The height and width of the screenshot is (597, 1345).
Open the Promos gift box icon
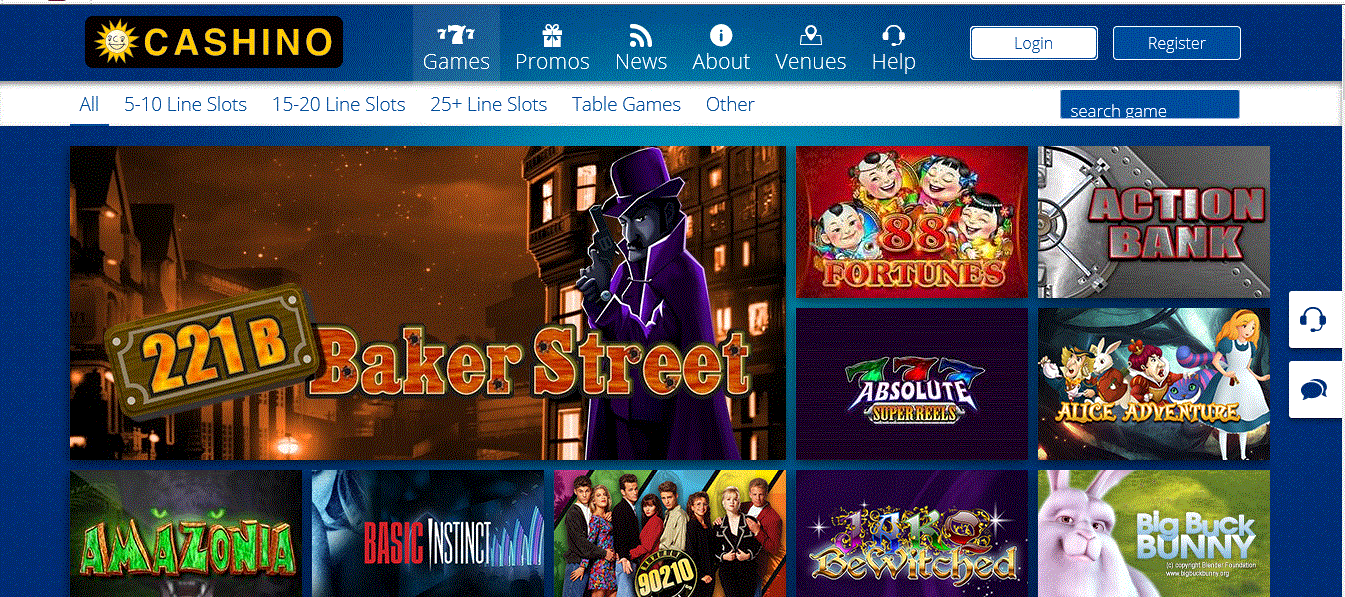(x=552, y=36)
